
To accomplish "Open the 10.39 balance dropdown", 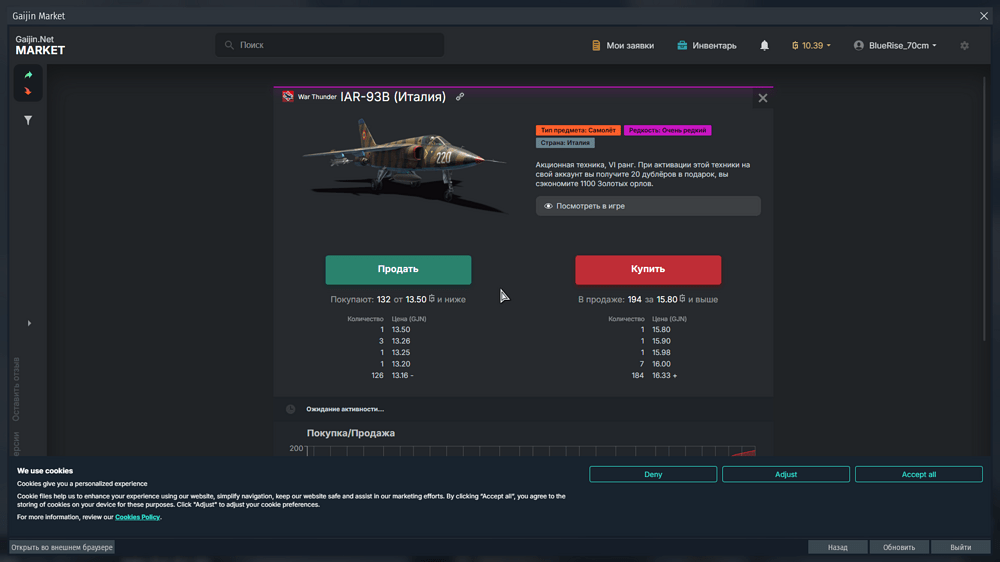I will click(x=811, y=45).
